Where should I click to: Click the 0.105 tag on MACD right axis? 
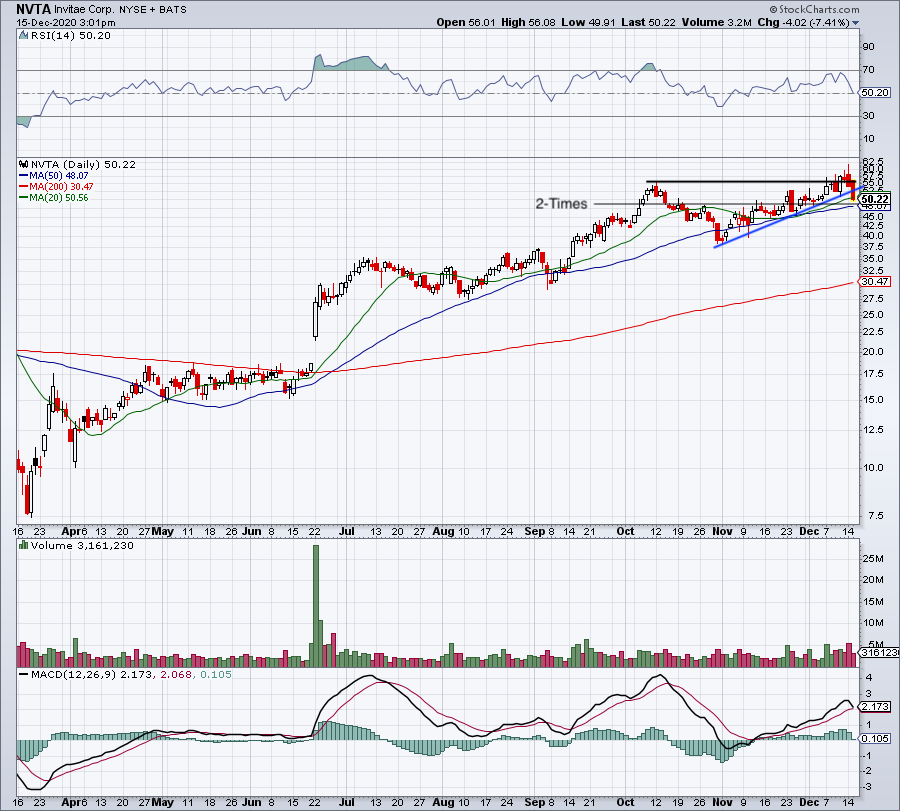tap(875, 739)
